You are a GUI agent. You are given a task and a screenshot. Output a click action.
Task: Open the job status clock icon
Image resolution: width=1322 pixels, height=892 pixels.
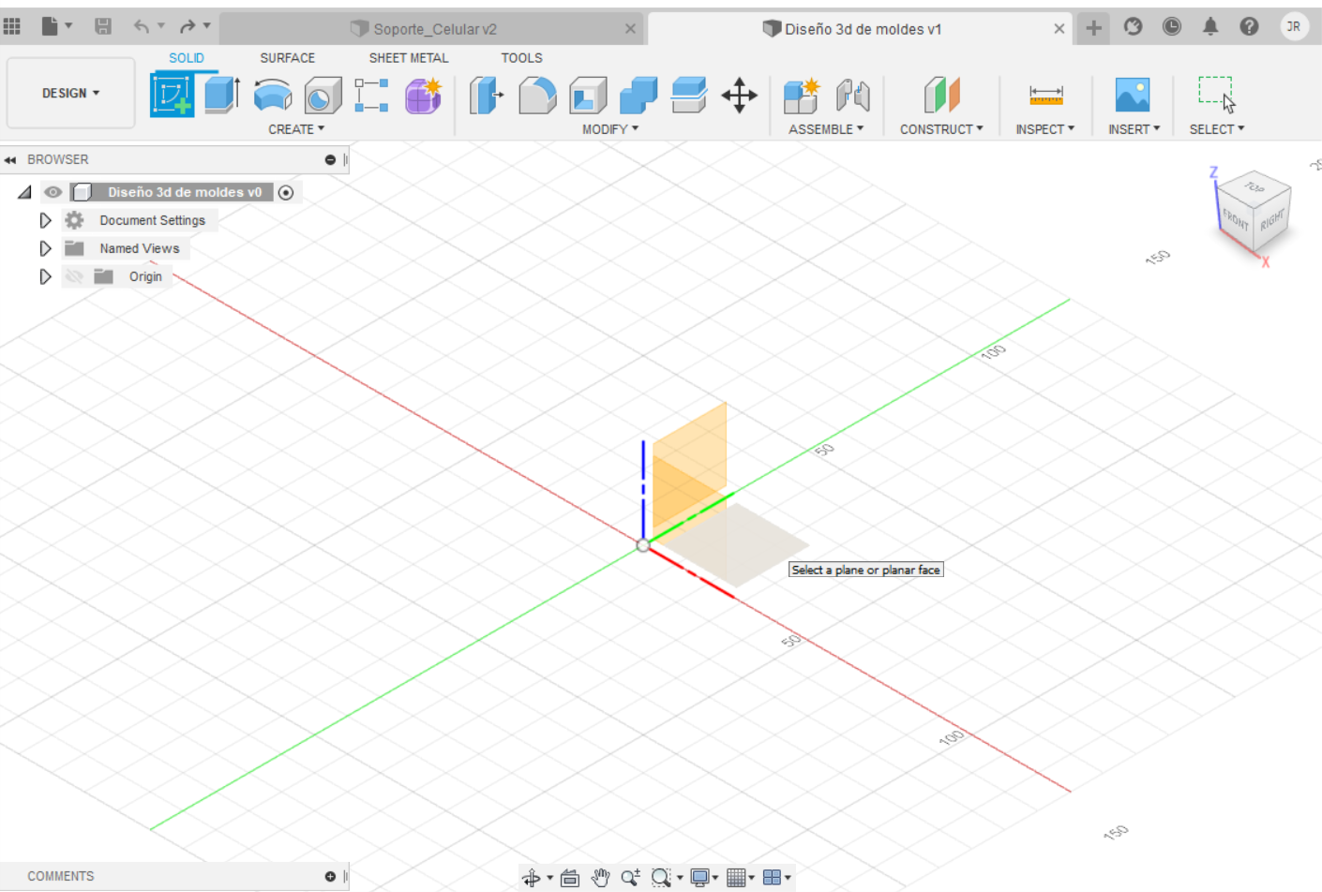pos(1172,27)
